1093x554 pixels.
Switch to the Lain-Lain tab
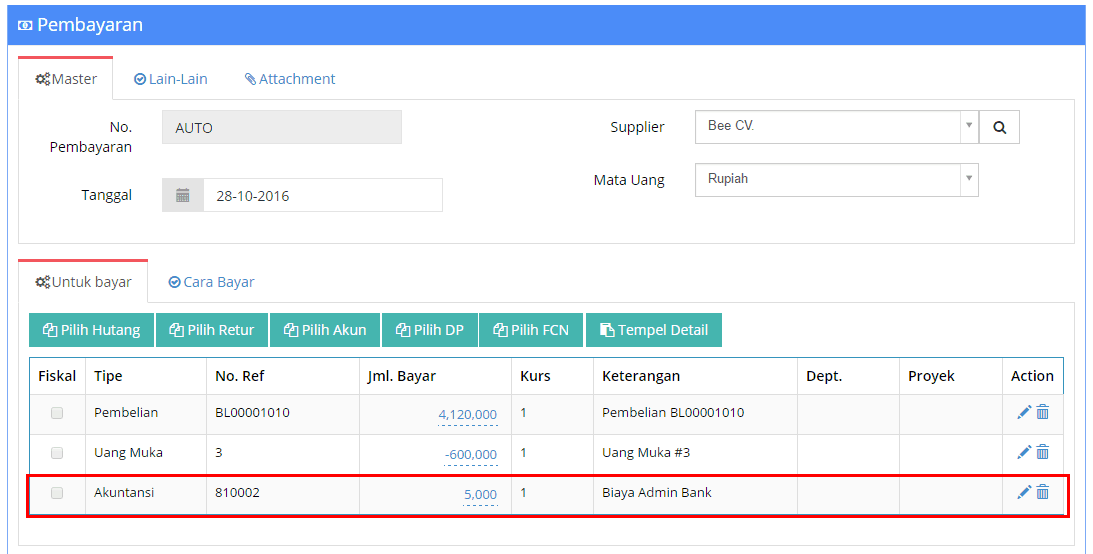pos(171,79)
